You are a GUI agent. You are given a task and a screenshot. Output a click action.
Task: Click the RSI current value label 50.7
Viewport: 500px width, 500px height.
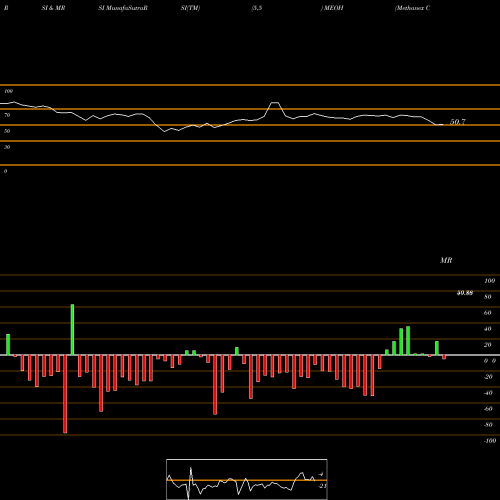pyautogui.click(x=458, y=122)
